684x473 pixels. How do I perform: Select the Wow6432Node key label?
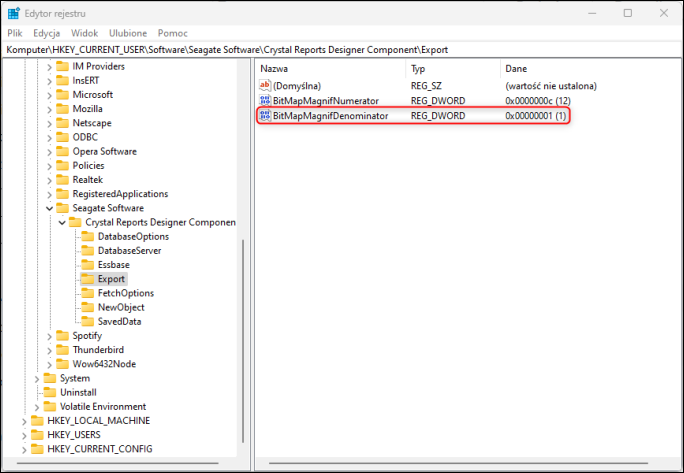coord(104,364)
